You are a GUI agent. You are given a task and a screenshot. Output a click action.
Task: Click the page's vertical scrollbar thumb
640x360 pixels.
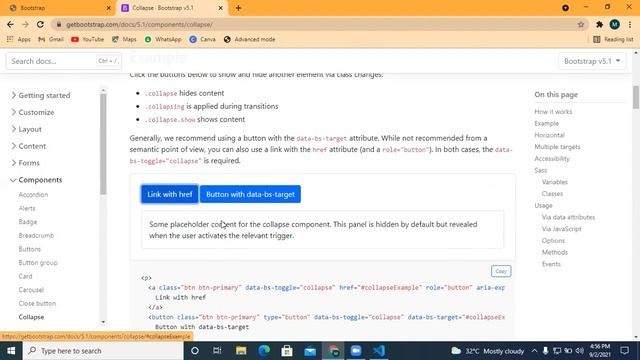tap(636, 97)
